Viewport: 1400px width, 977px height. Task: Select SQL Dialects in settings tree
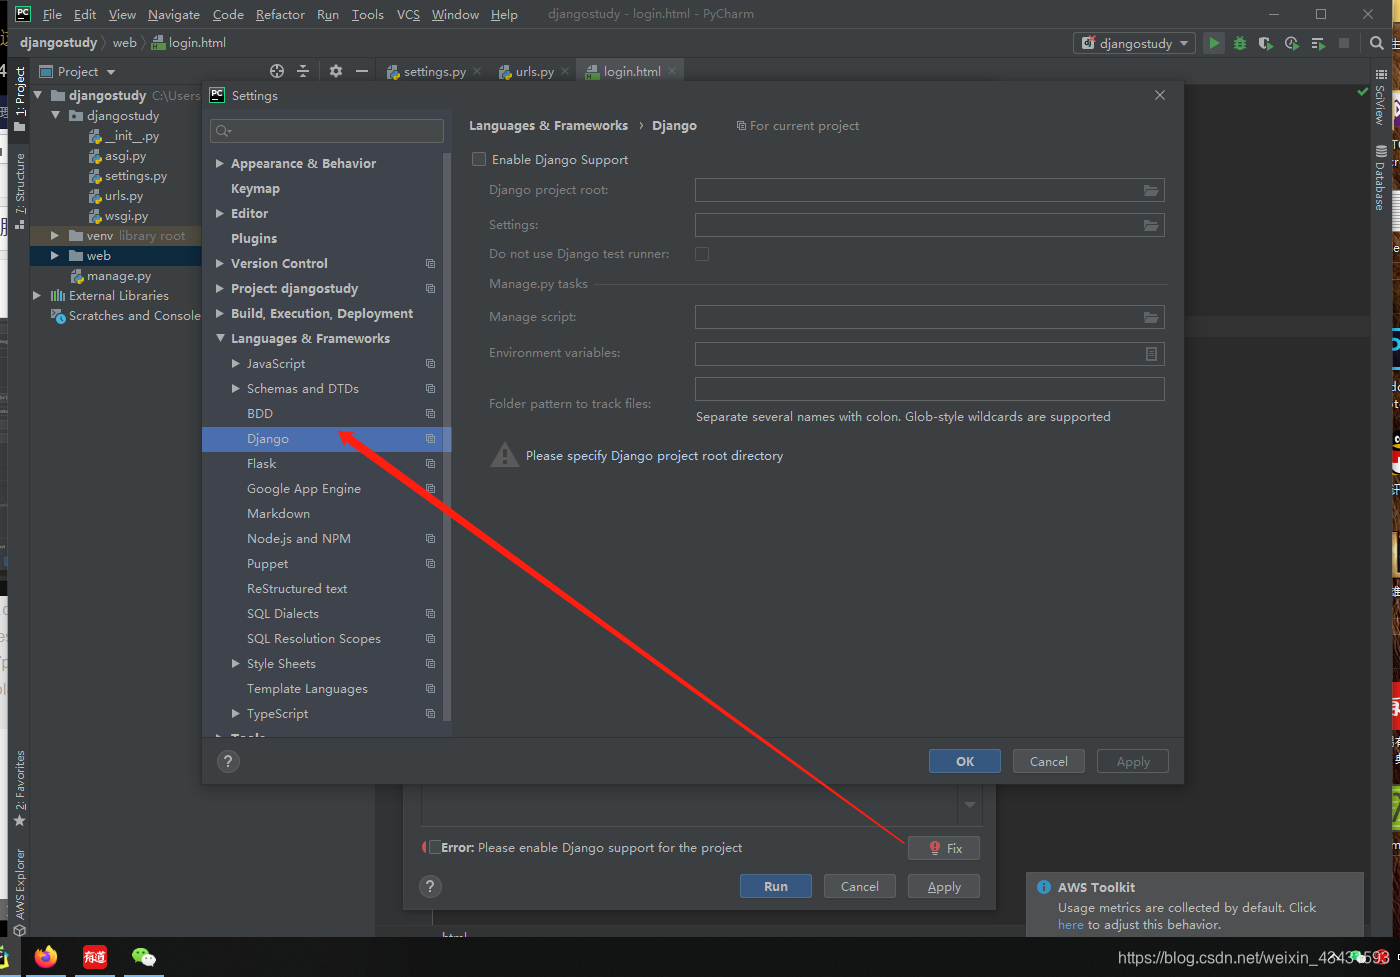coord(283,613)
